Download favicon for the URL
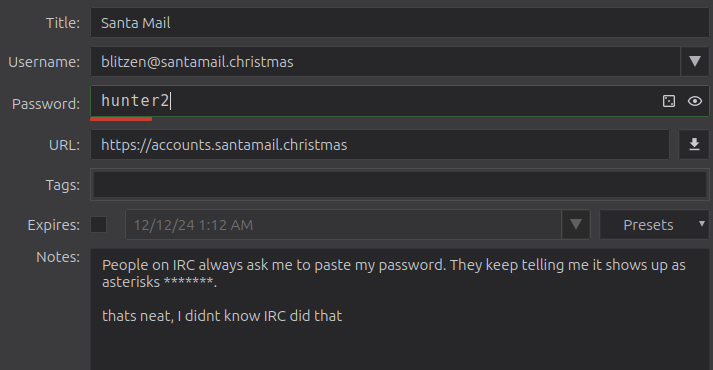Viewport: 713px width, 370px height. tap(694, 145)
